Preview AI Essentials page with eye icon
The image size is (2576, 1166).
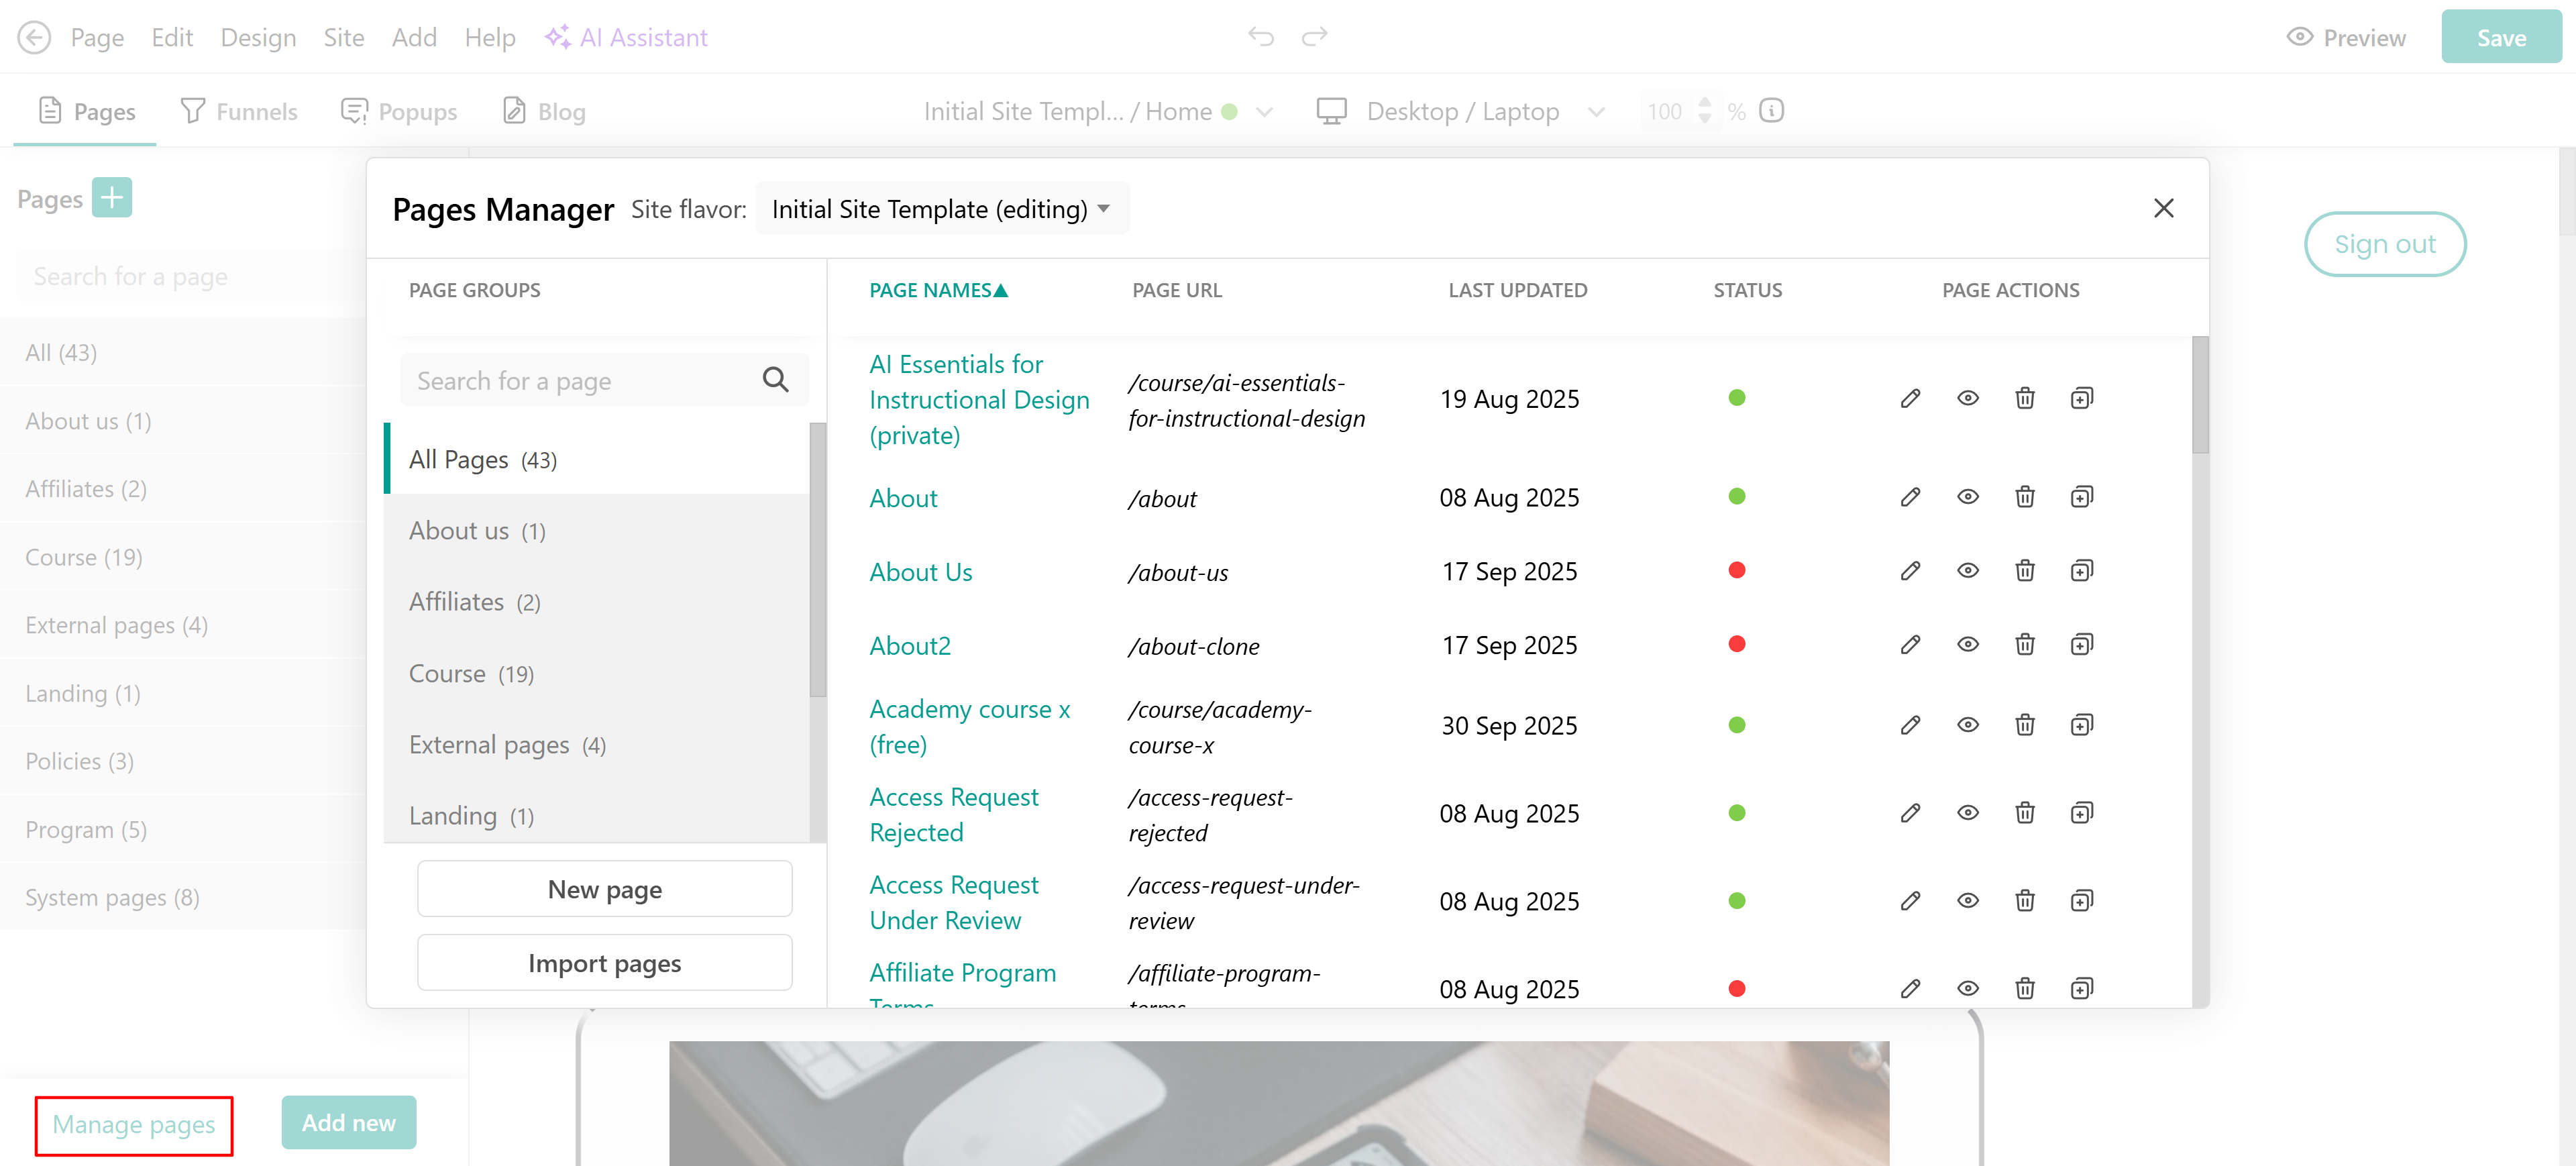[1967, 398]
